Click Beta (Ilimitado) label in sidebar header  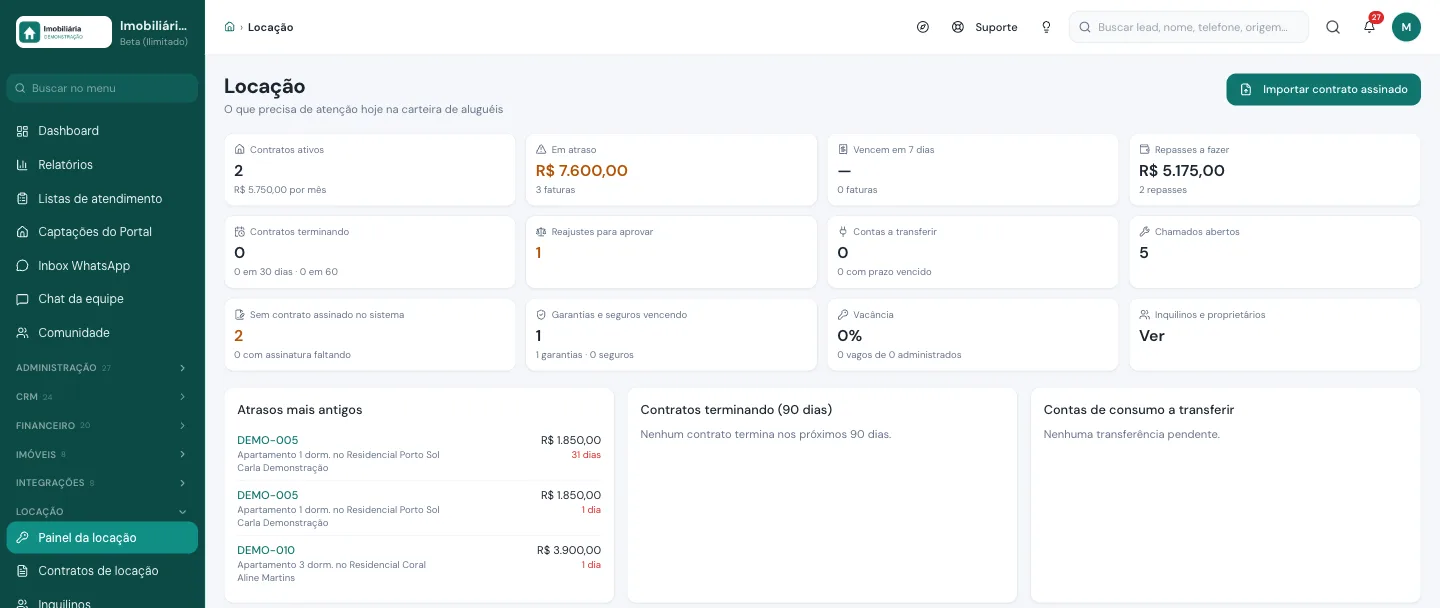tap(154, 42)
